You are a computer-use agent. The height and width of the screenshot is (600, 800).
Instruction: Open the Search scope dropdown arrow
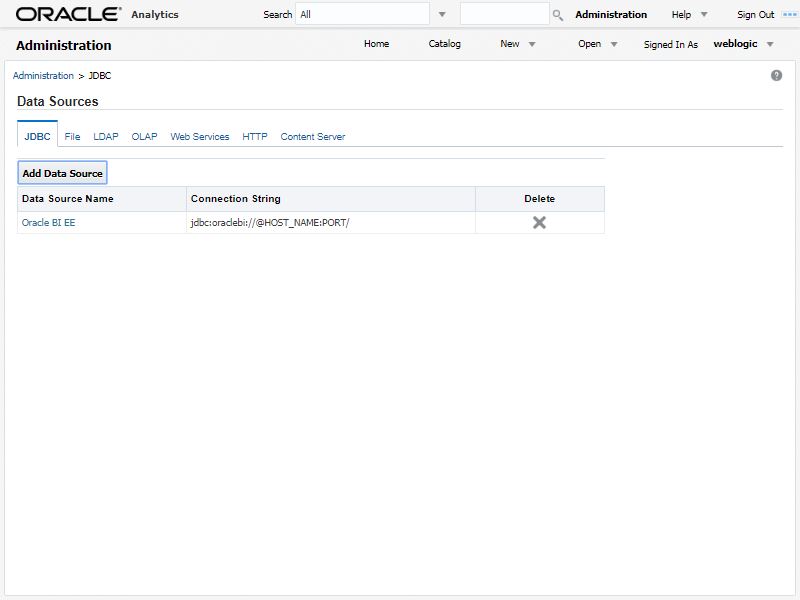(x=442, y=14)
